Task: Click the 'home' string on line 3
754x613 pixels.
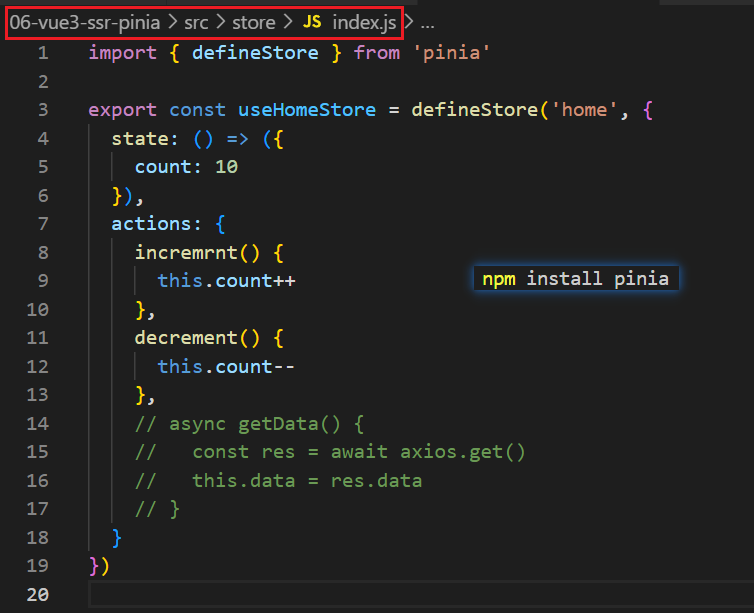Action: click(584, 110)
